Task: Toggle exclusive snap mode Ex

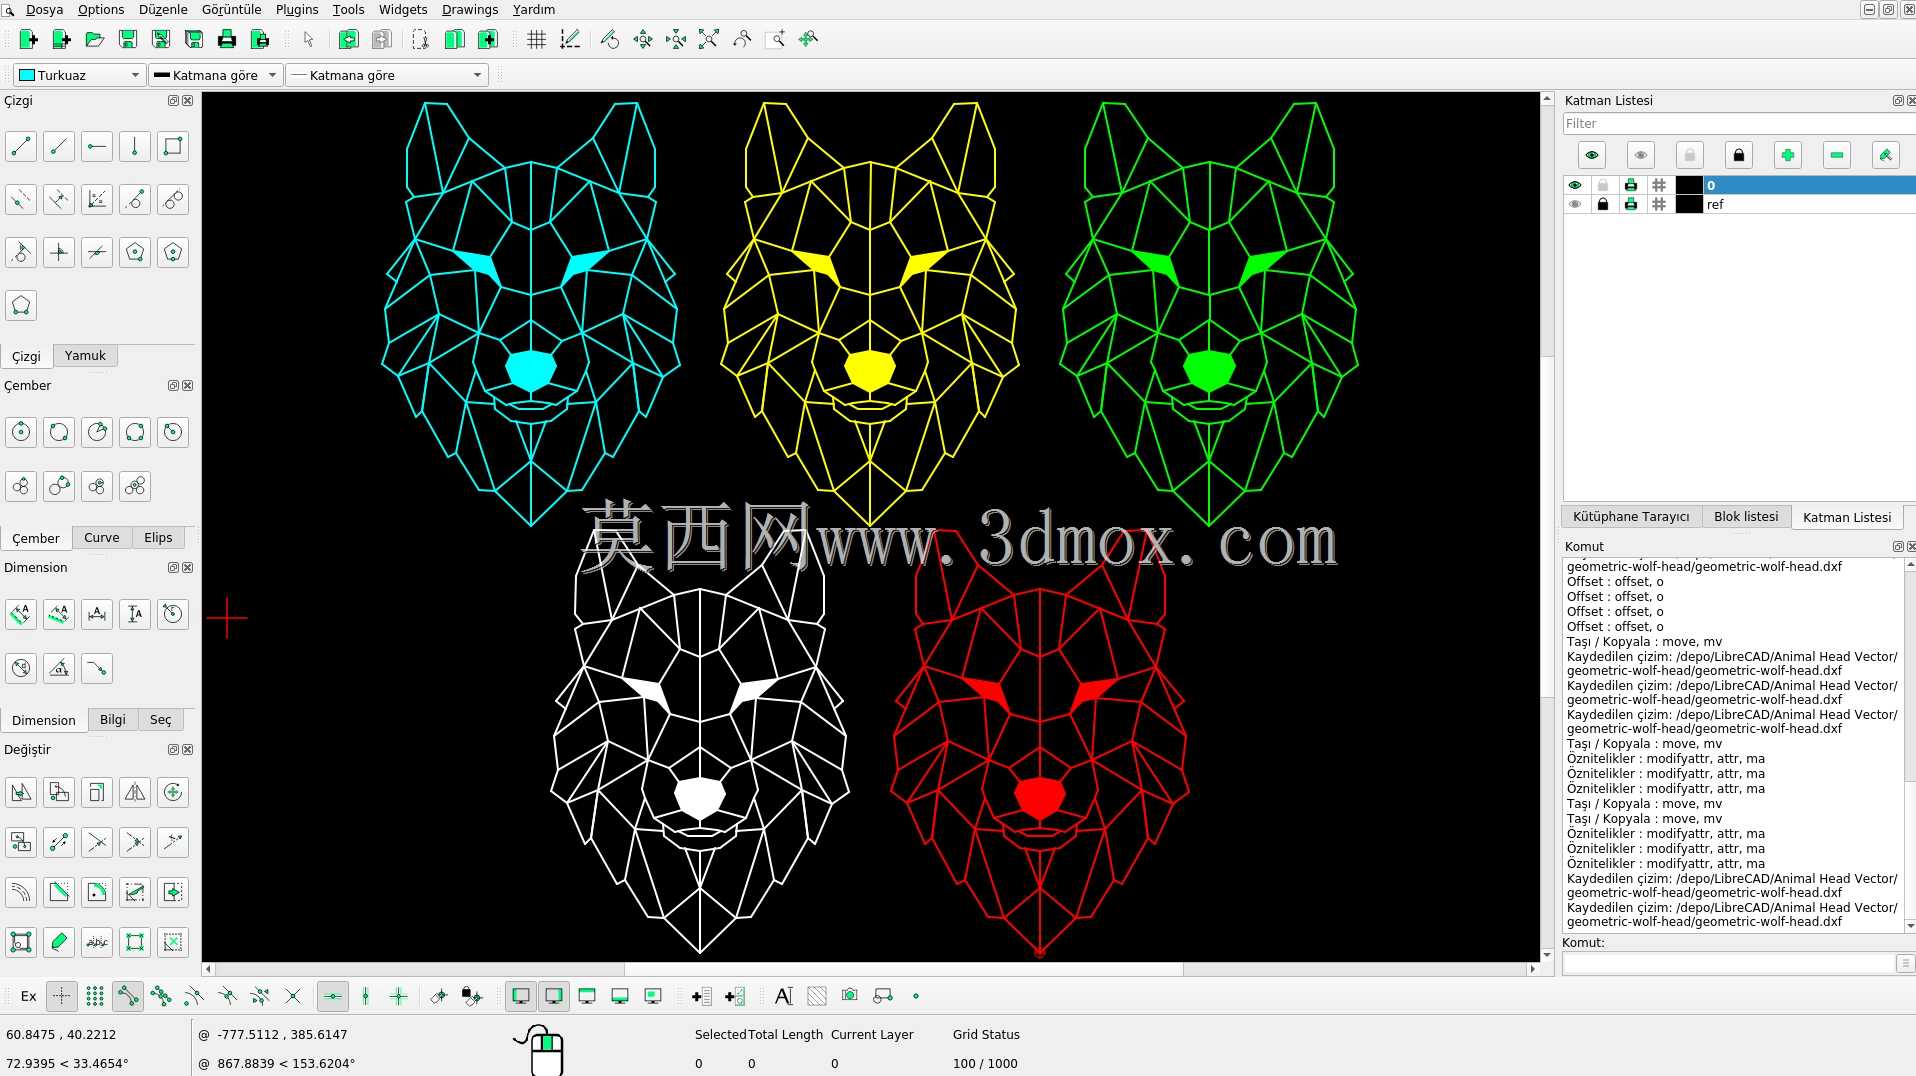Action: click(x=28, y=996)
